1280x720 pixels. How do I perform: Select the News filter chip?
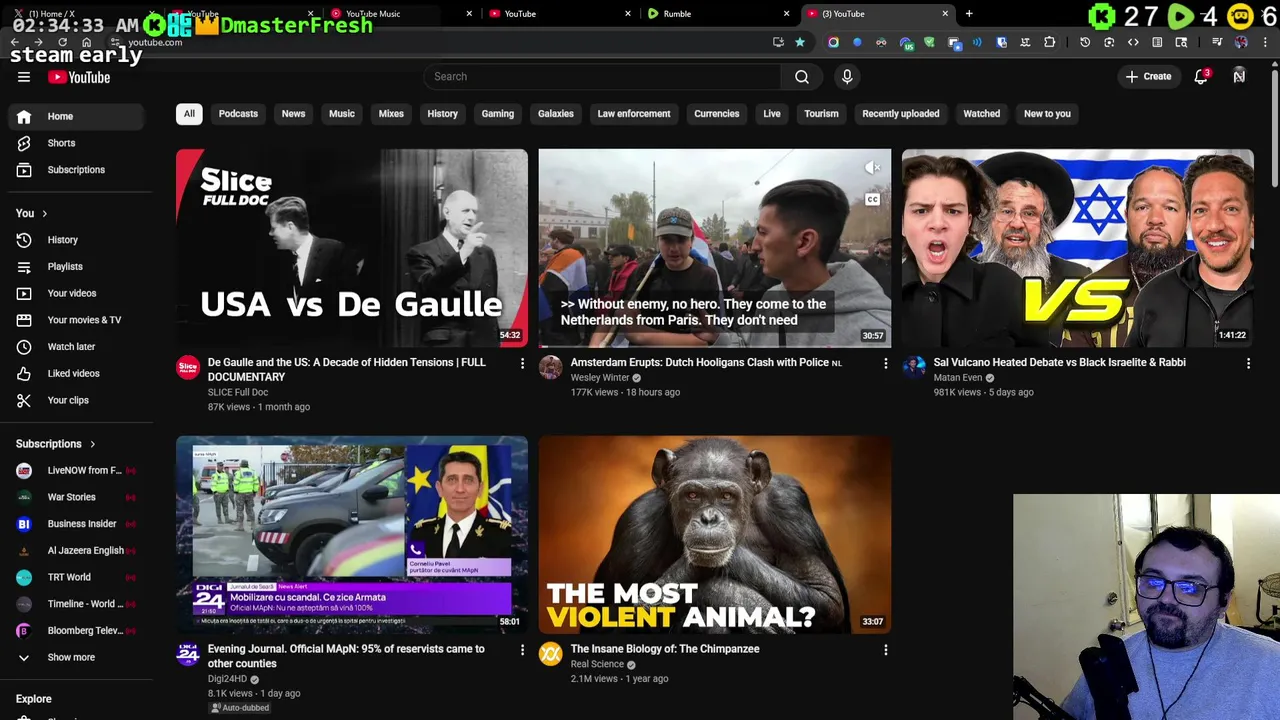pyautogui.click(x=293, y=114)
